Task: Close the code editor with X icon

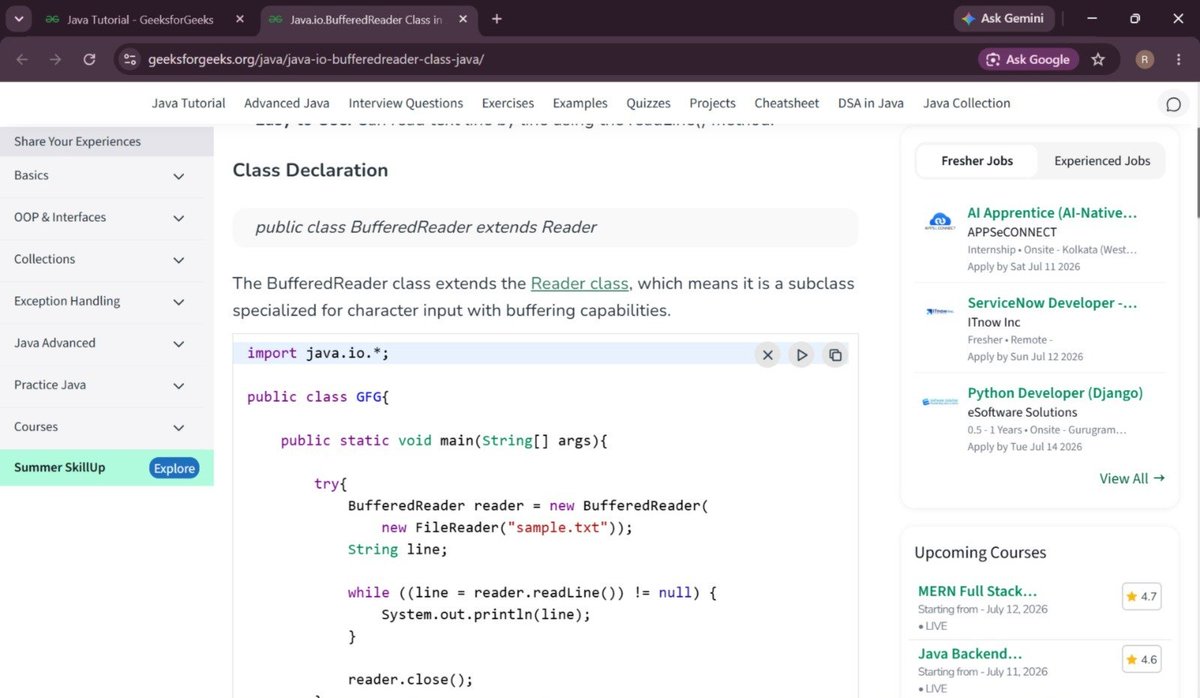Action: click(x=767, y=354)
